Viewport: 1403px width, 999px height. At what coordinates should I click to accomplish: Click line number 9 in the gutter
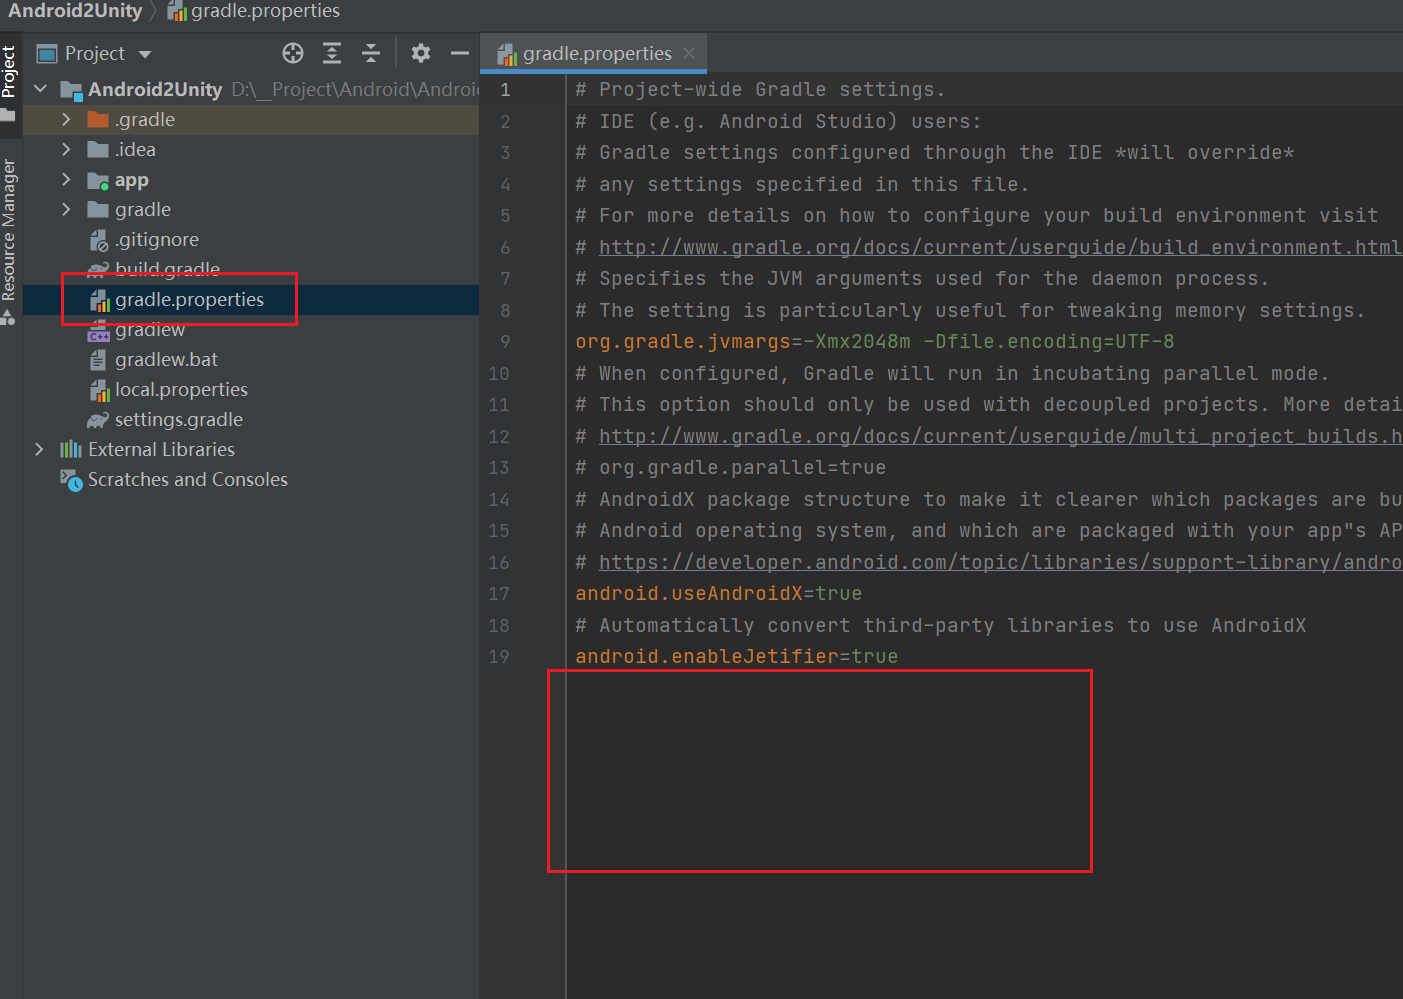coord(505,342)
